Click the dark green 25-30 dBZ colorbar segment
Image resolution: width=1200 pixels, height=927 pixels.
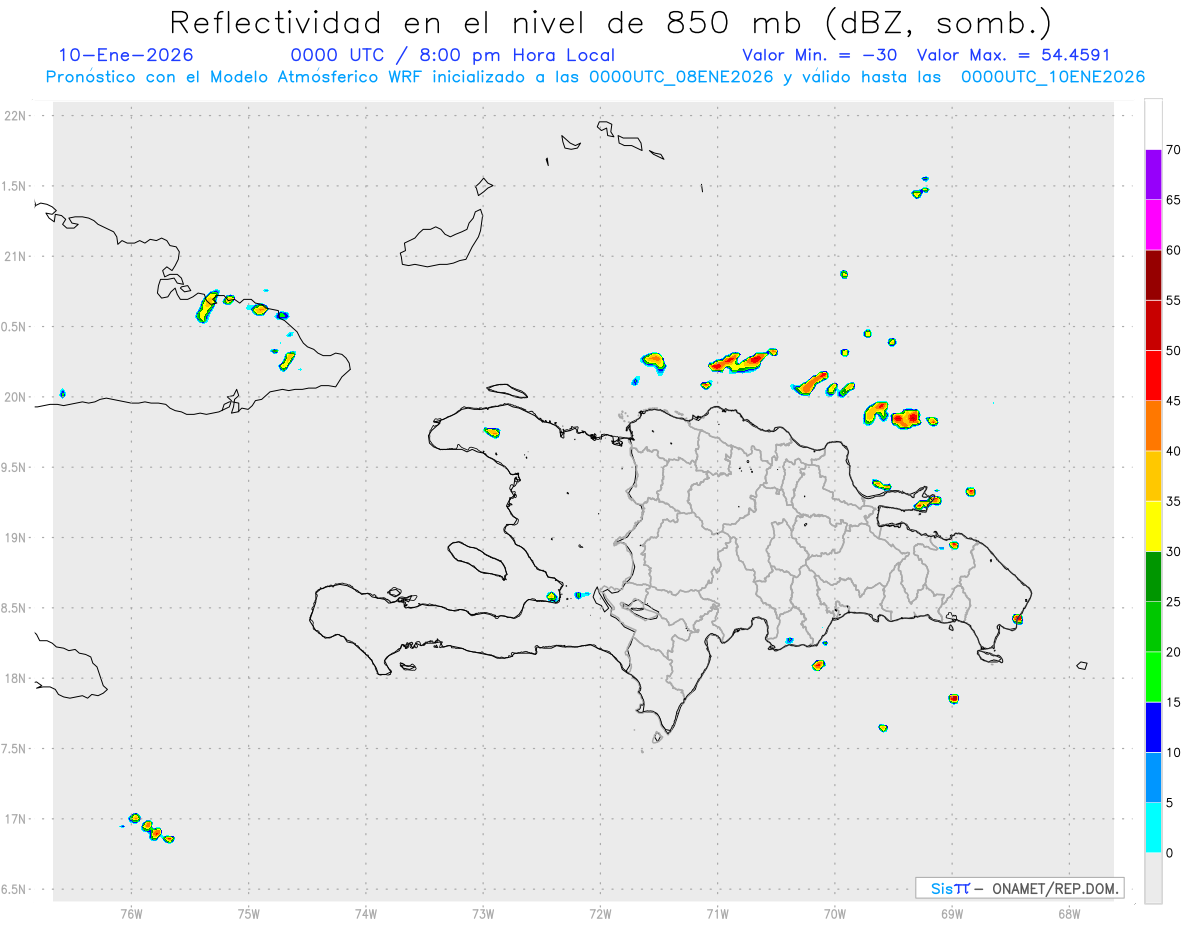click(1153, 577)
